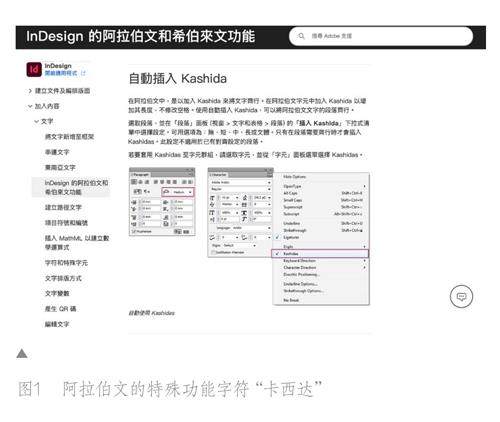Click vertical scale icon in Character panel
This screenshot has height=422, width=500.
(x=212, y=212)
